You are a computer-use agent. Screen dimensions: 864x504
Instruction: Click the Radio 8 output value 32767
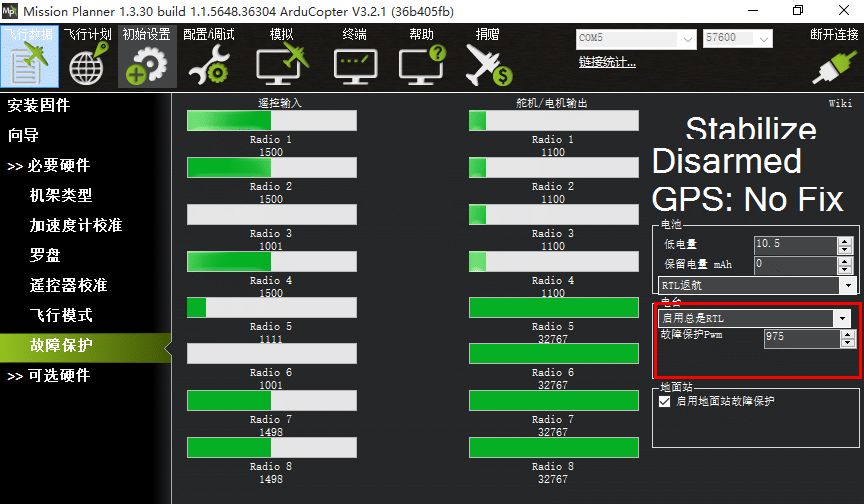(x=553, y=479)
